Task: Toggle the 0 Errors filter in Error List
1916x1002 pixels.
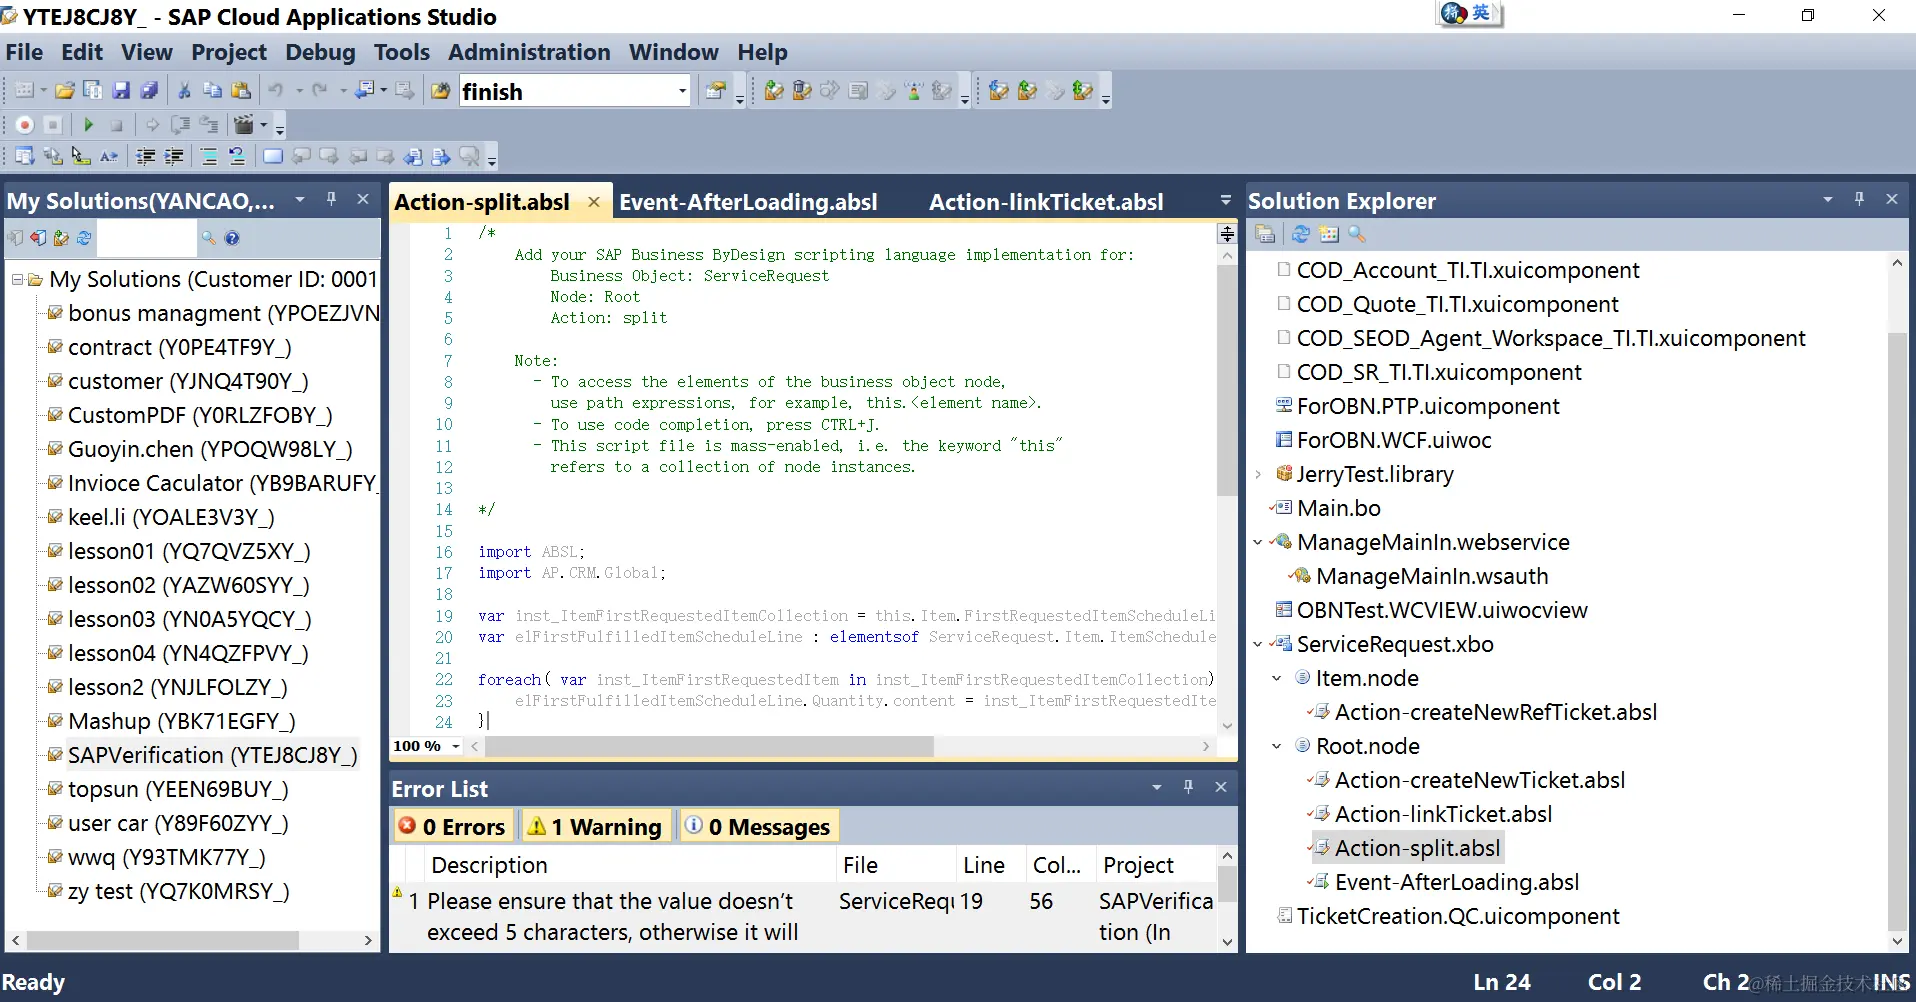Action: (453, 827)
